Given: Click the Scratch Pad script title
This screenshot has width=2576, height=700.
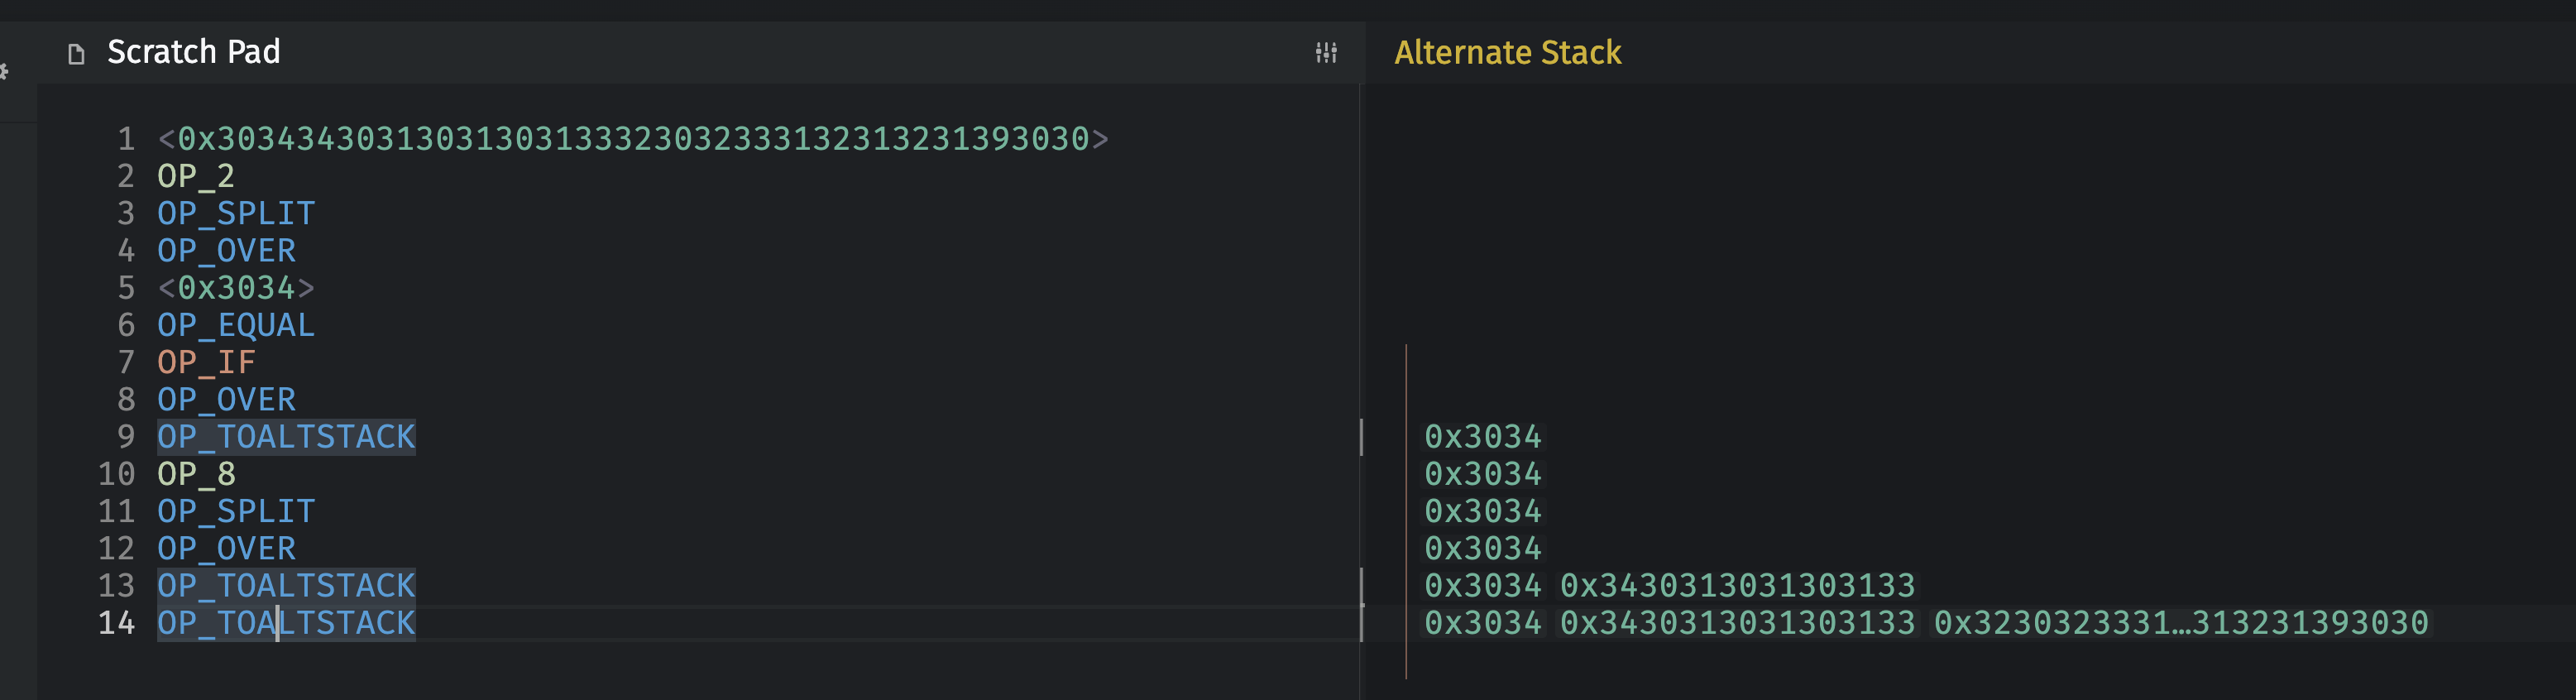Looking at the screenshot, I should 193,52.
